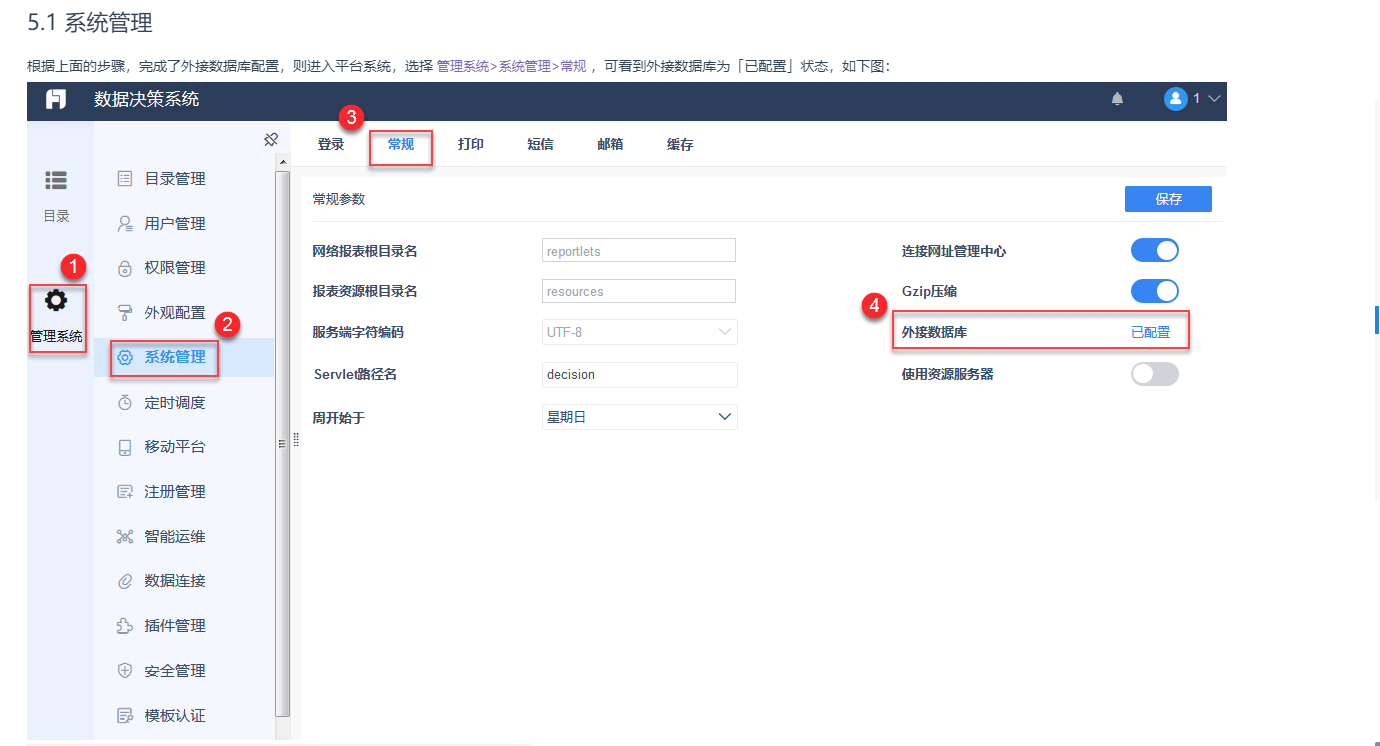Switch to the 登录 tab
The width and height of the screenshot is (1380, 746).
click(x=331, y=144)
